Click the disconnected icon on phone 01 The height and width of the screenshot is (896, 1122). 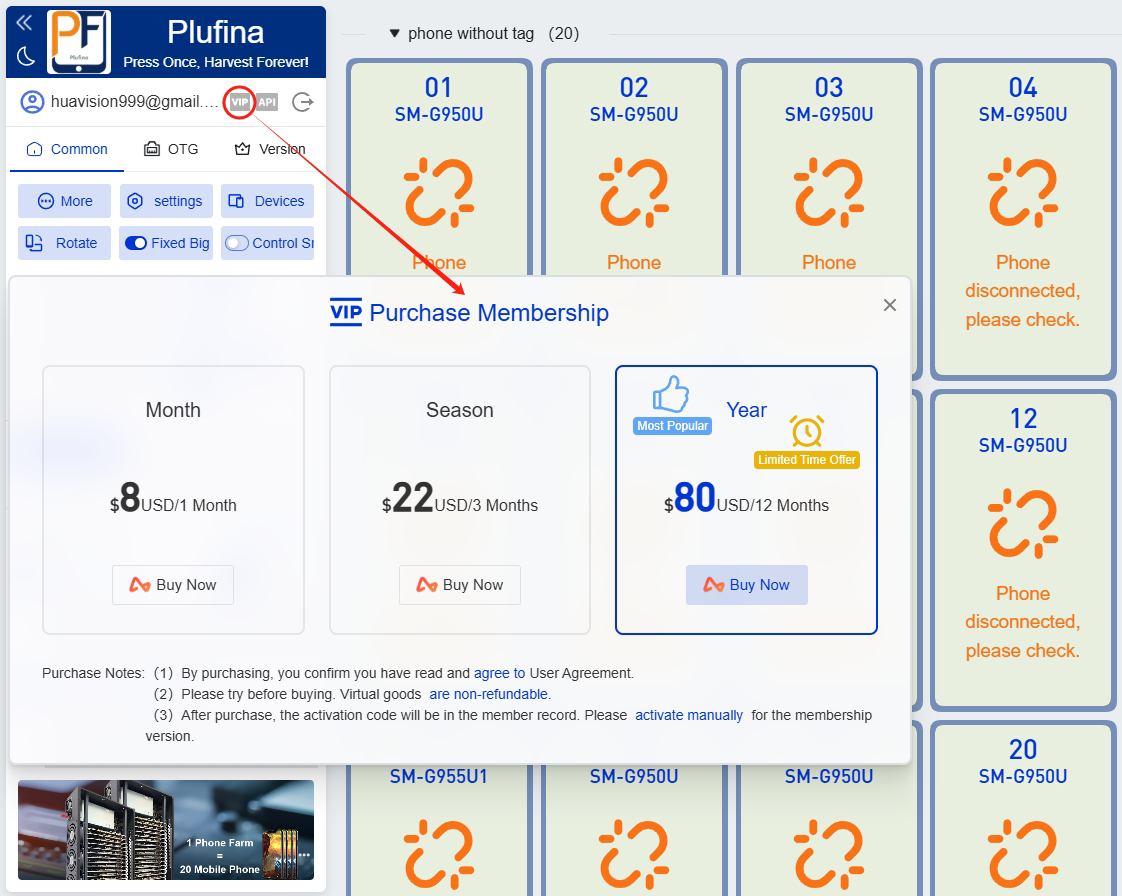pyautogui.click(x=439, y=193)
